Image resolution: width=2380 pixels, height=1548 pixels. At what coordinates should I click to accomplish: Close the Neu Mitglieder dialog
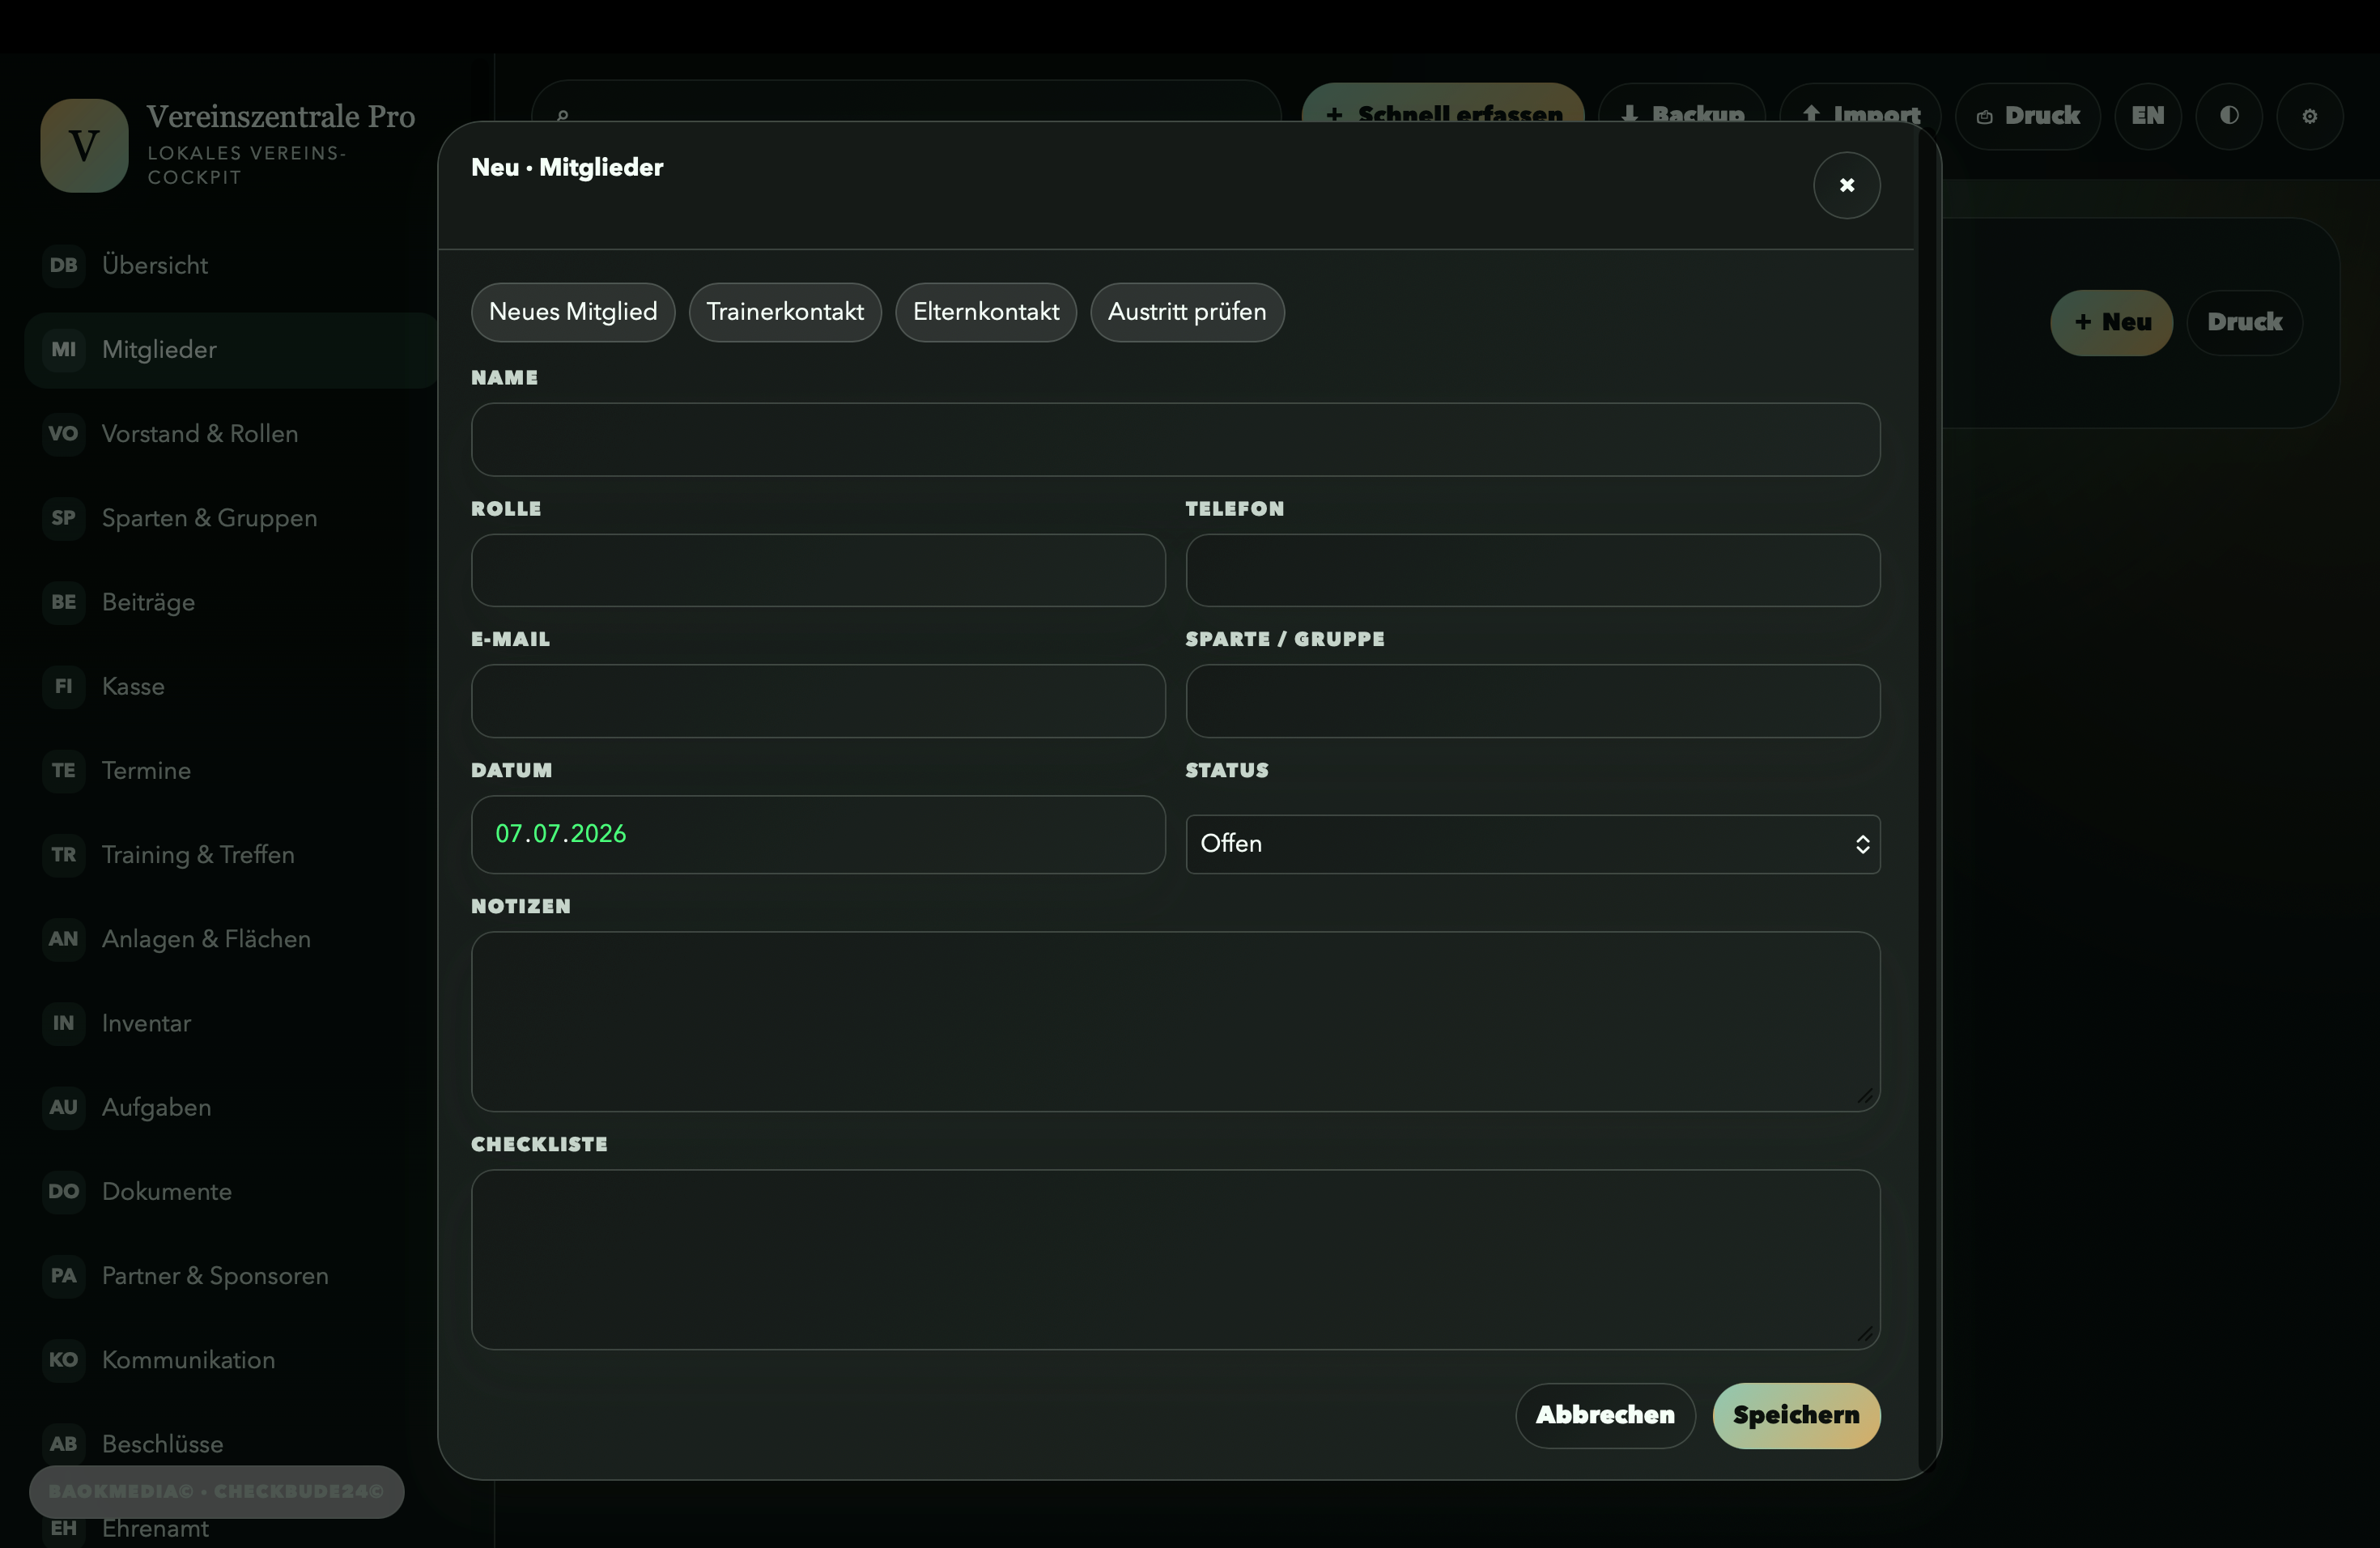1846,185
